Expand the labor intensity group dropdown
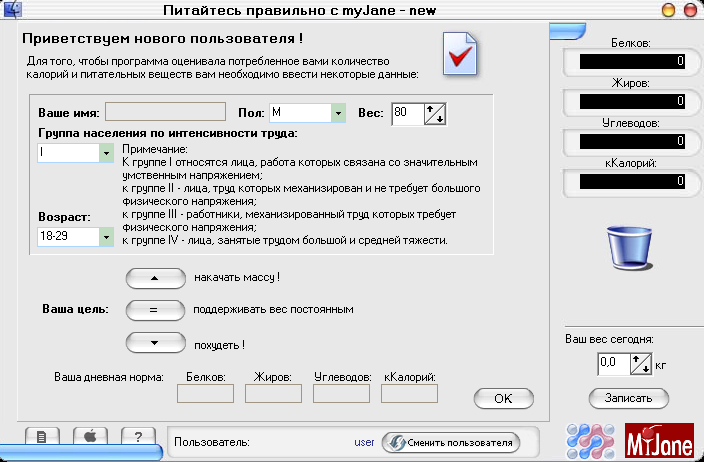Image resolution: width=704 pixels, height=462 pixels. [105, 153]
